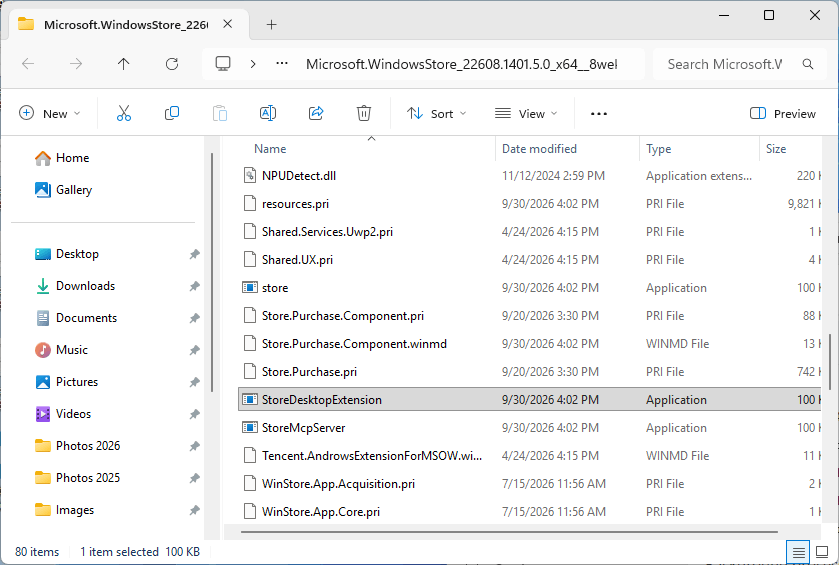The width and height of the screenshot is (839, 565).
Task: Click the Copy icon in toolbar
Action: [172, 113]
